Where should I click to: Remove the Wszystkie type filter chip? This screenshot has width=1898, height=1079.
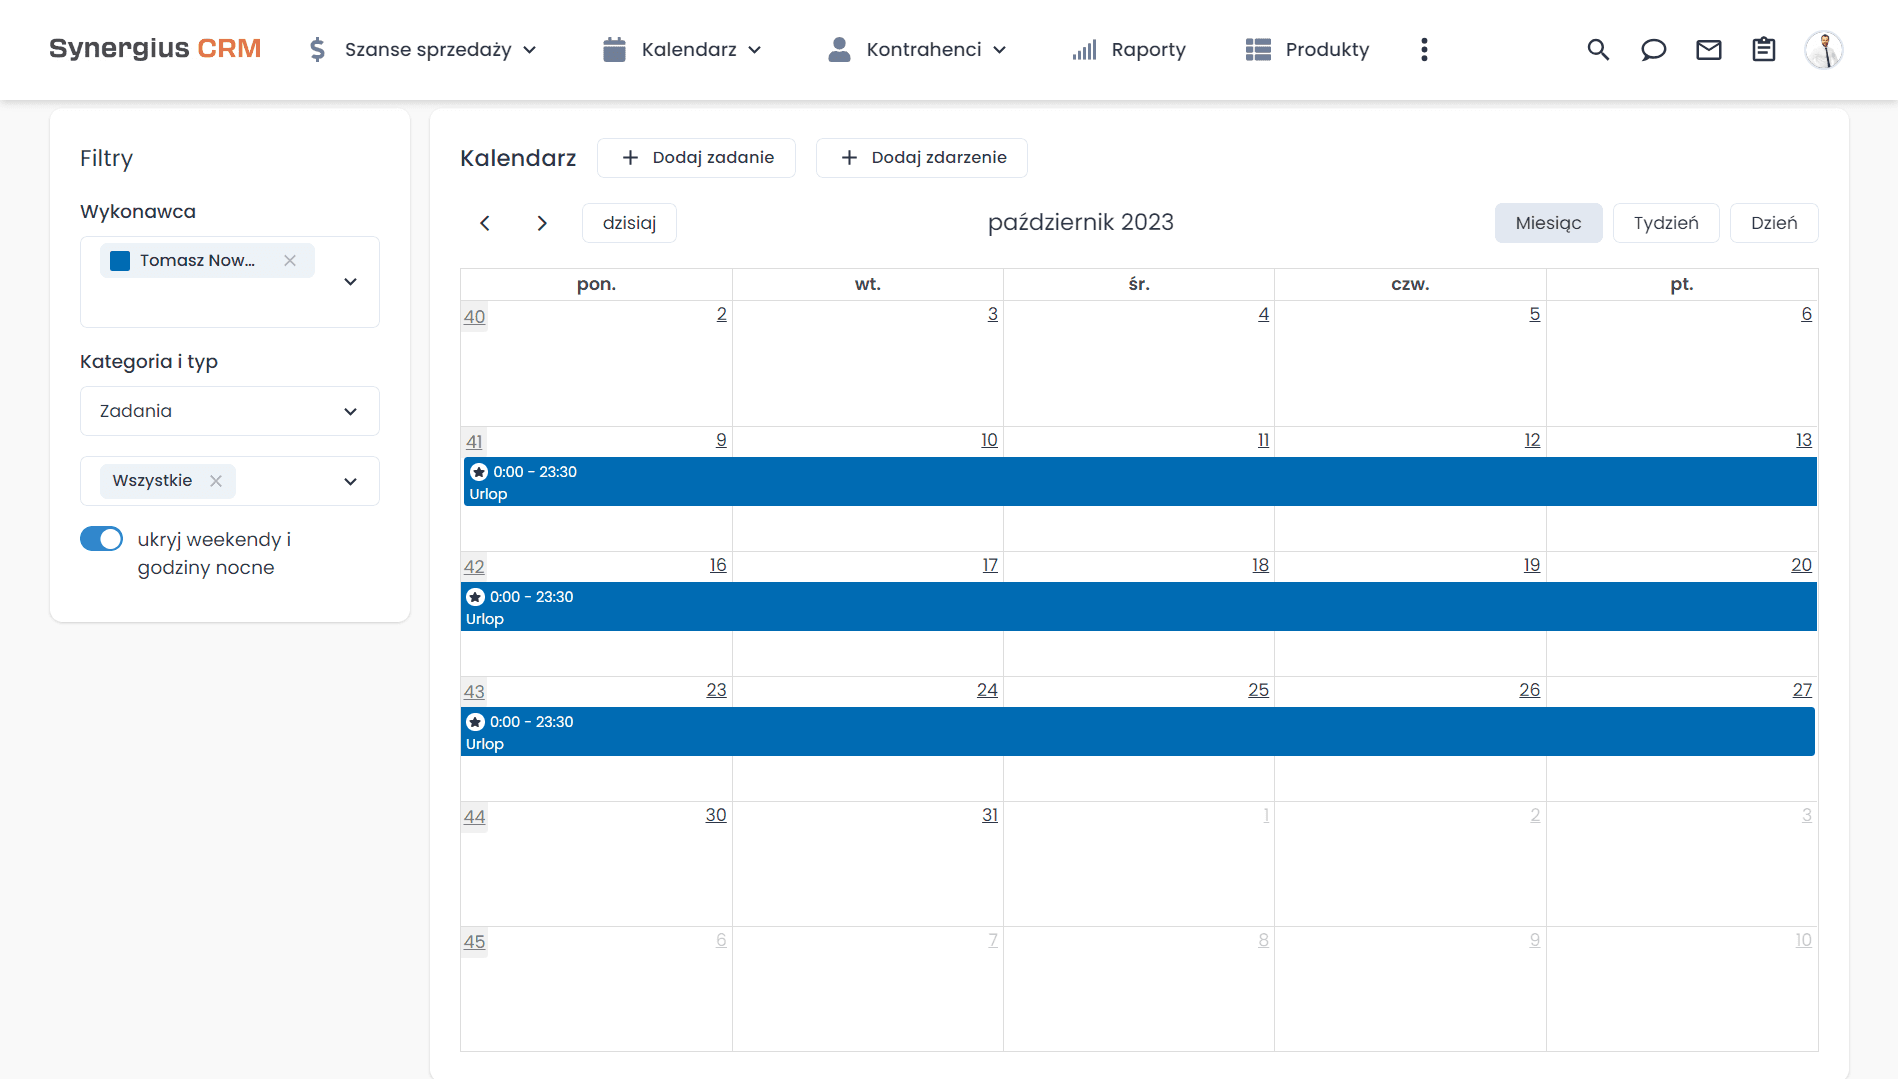[x=215, y=481]
